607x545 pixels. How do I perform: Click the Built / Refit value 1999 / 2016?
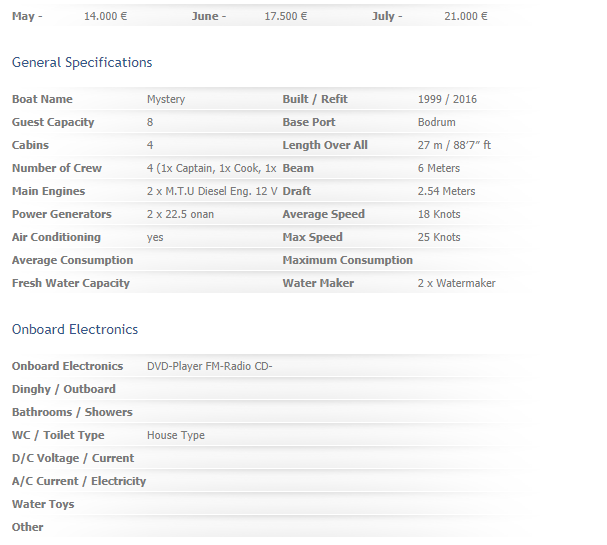coord(447,99)
